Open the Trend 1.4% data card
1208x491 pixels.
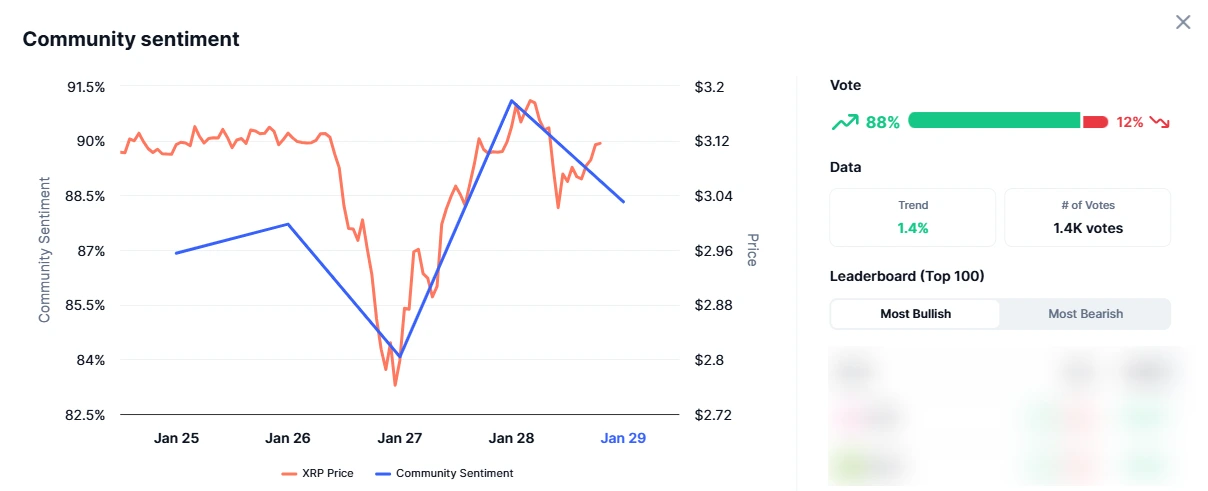coord(913,217)
